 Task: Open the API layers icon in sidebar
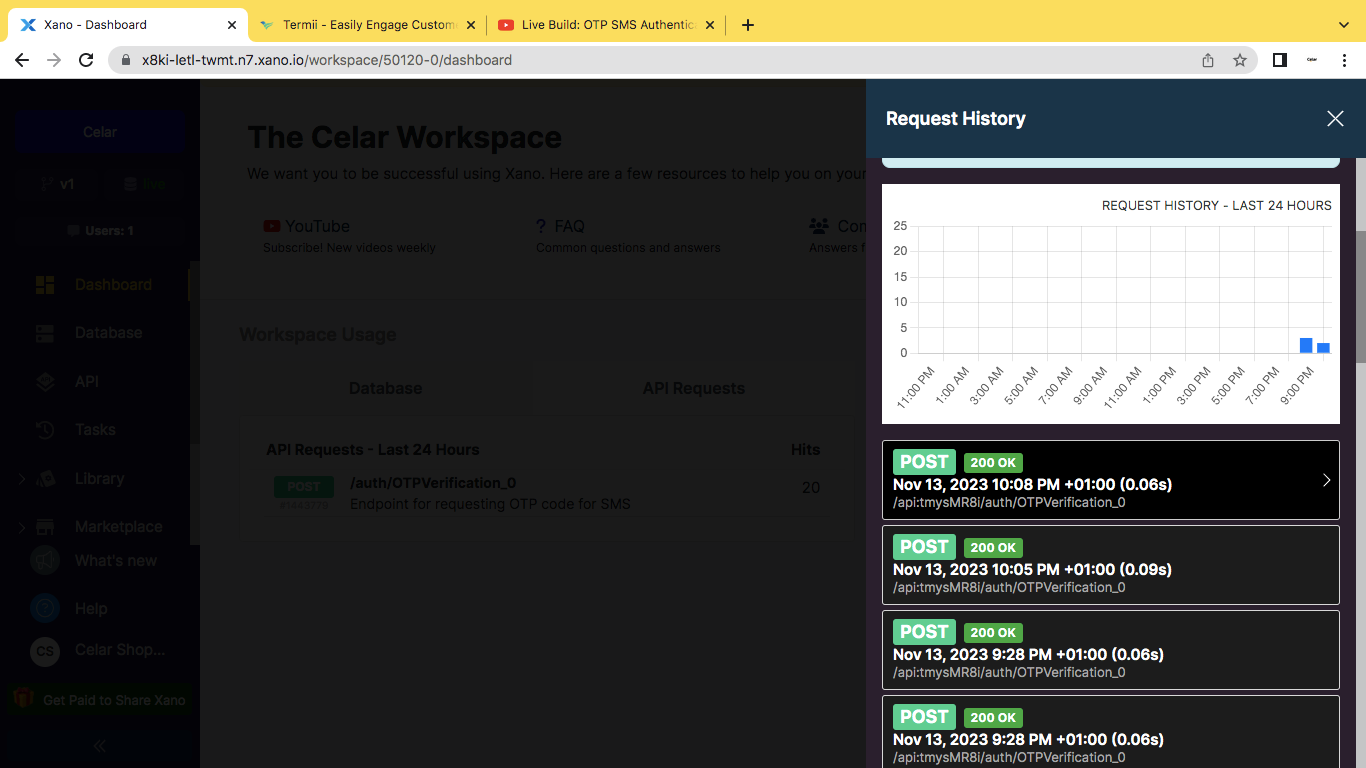tap(45, 382)
